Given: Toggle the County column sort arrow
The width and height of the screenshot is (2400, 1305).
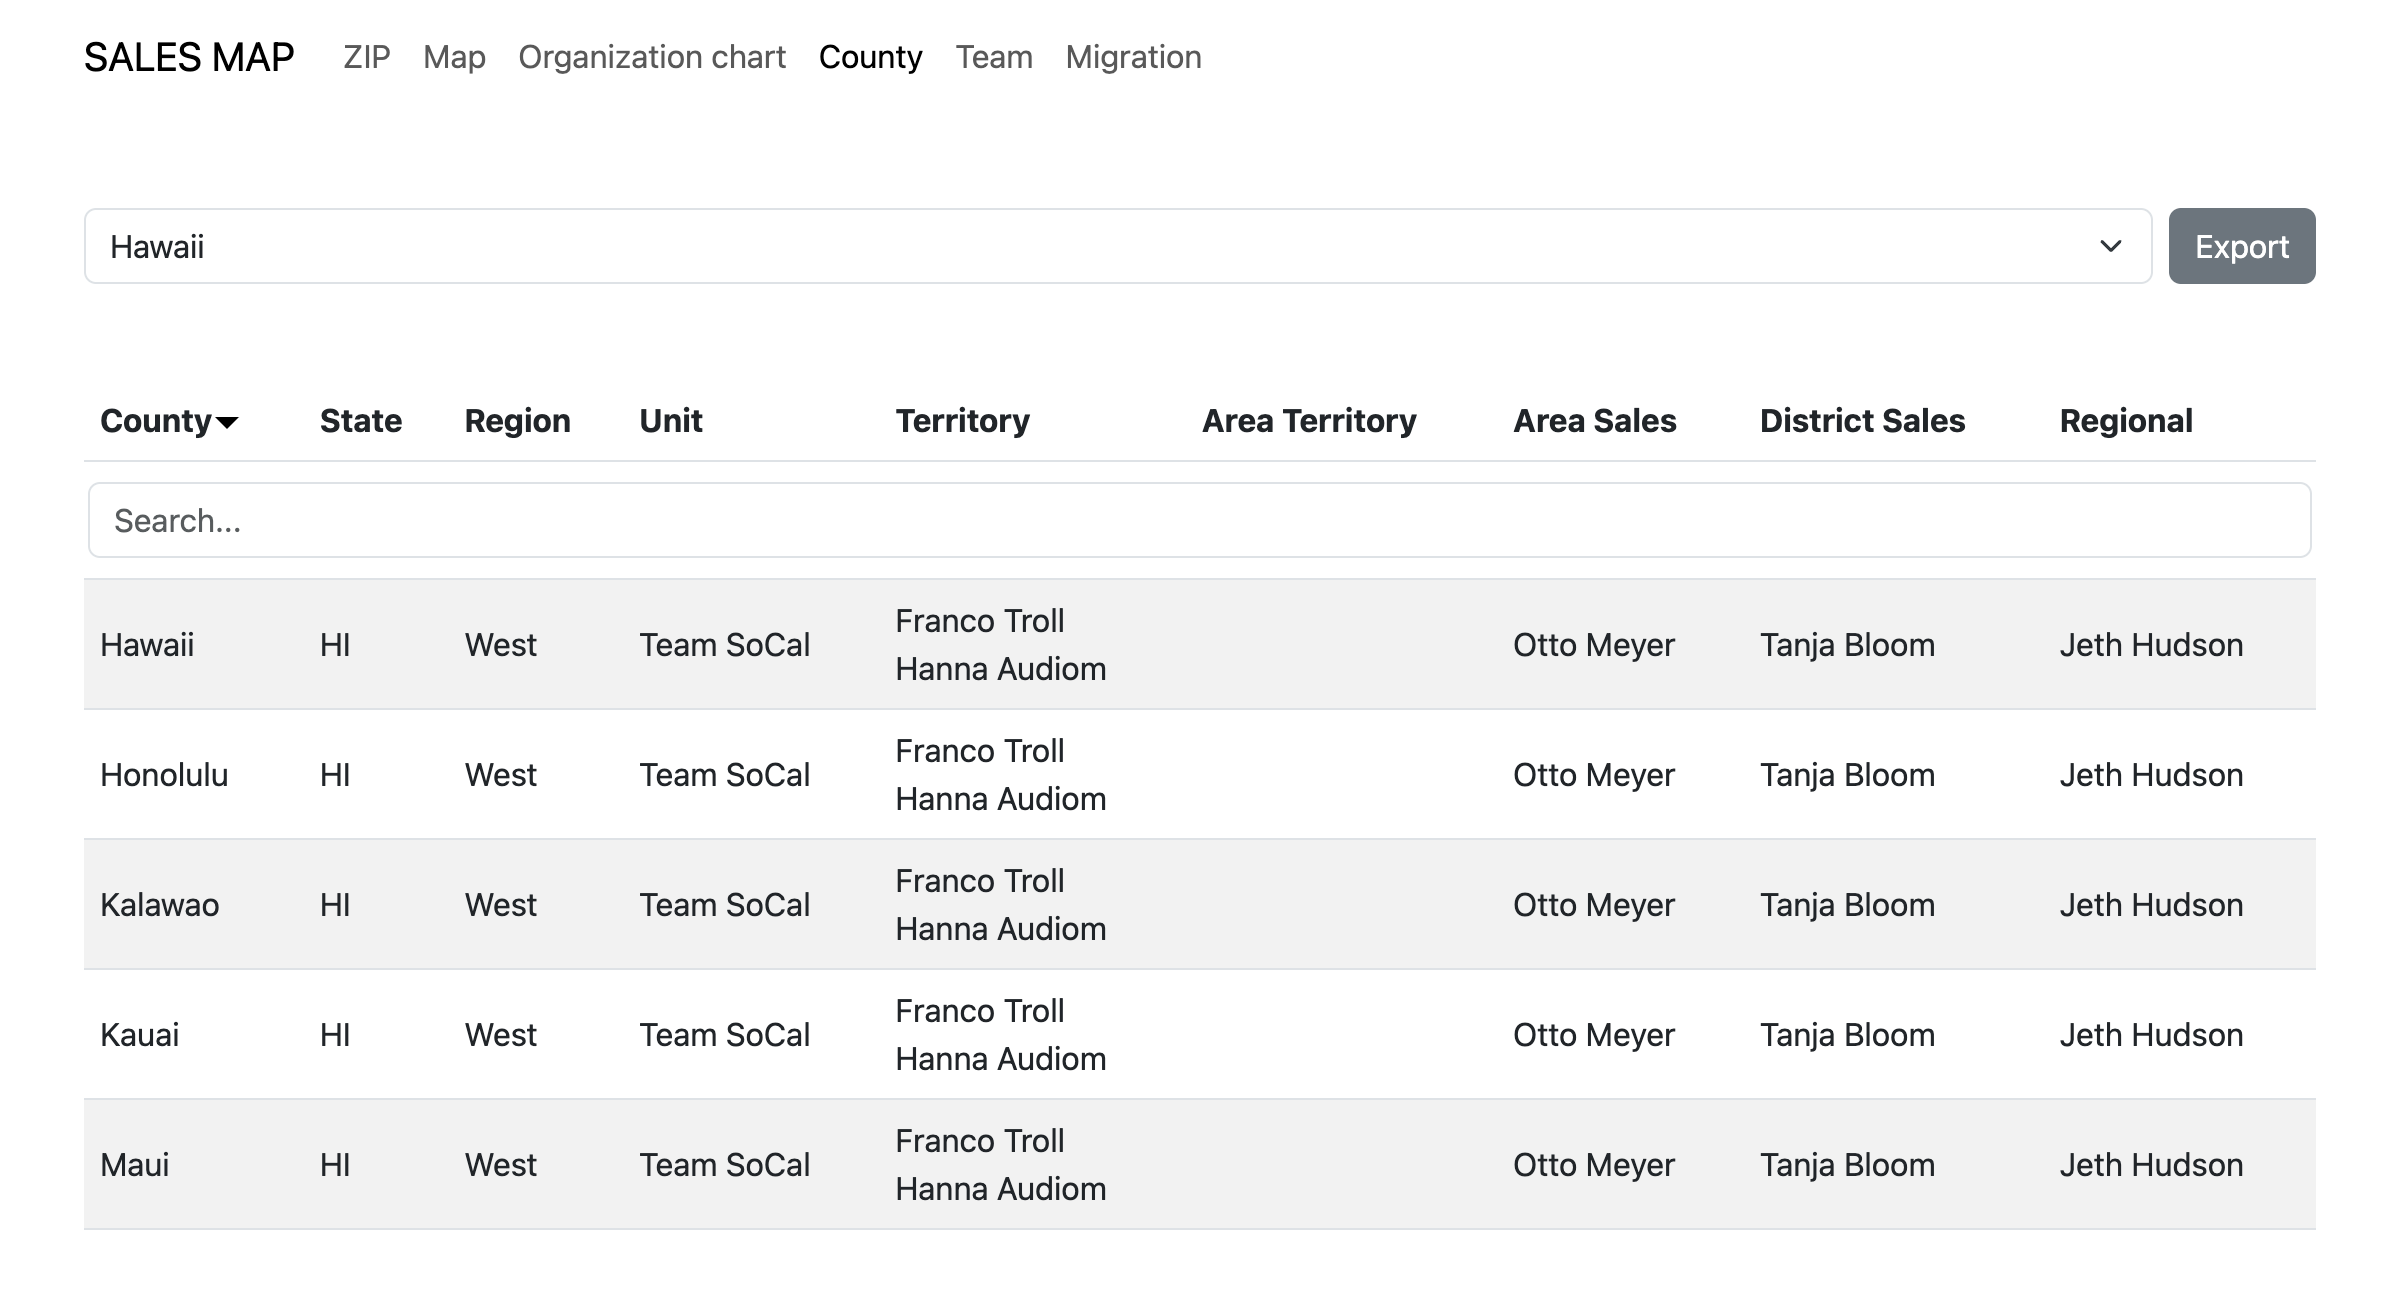Looking at the screenshot, I should tap(229, 424).
